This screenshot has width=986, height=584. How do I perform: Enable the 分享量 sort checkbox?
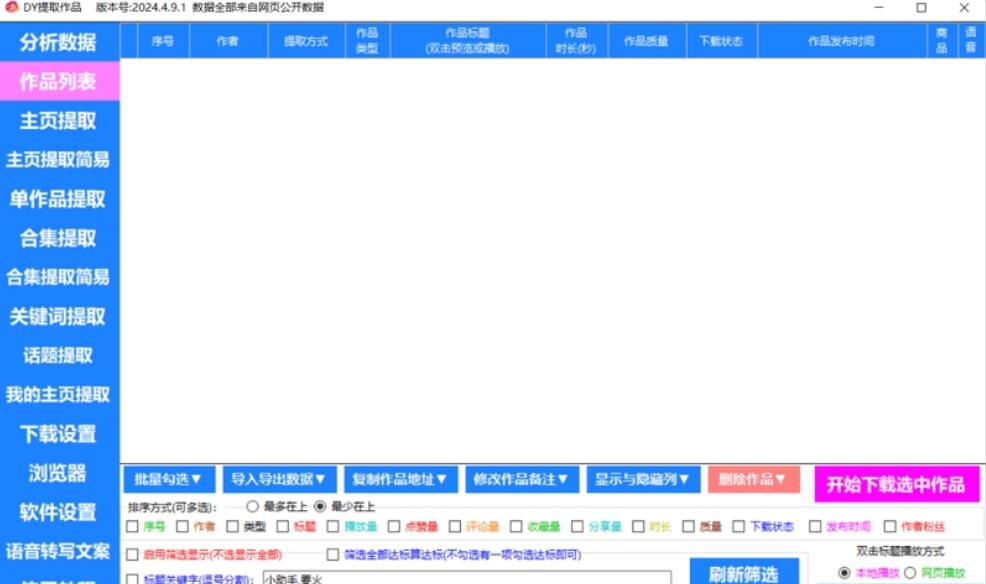[577, 526]
